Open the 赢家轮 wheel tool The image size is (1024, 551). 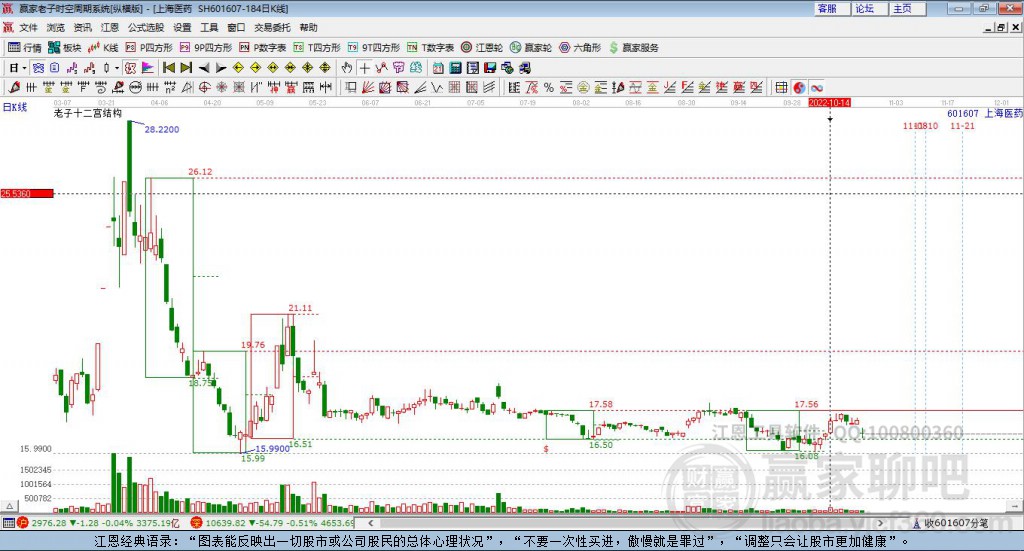point(531,48)
